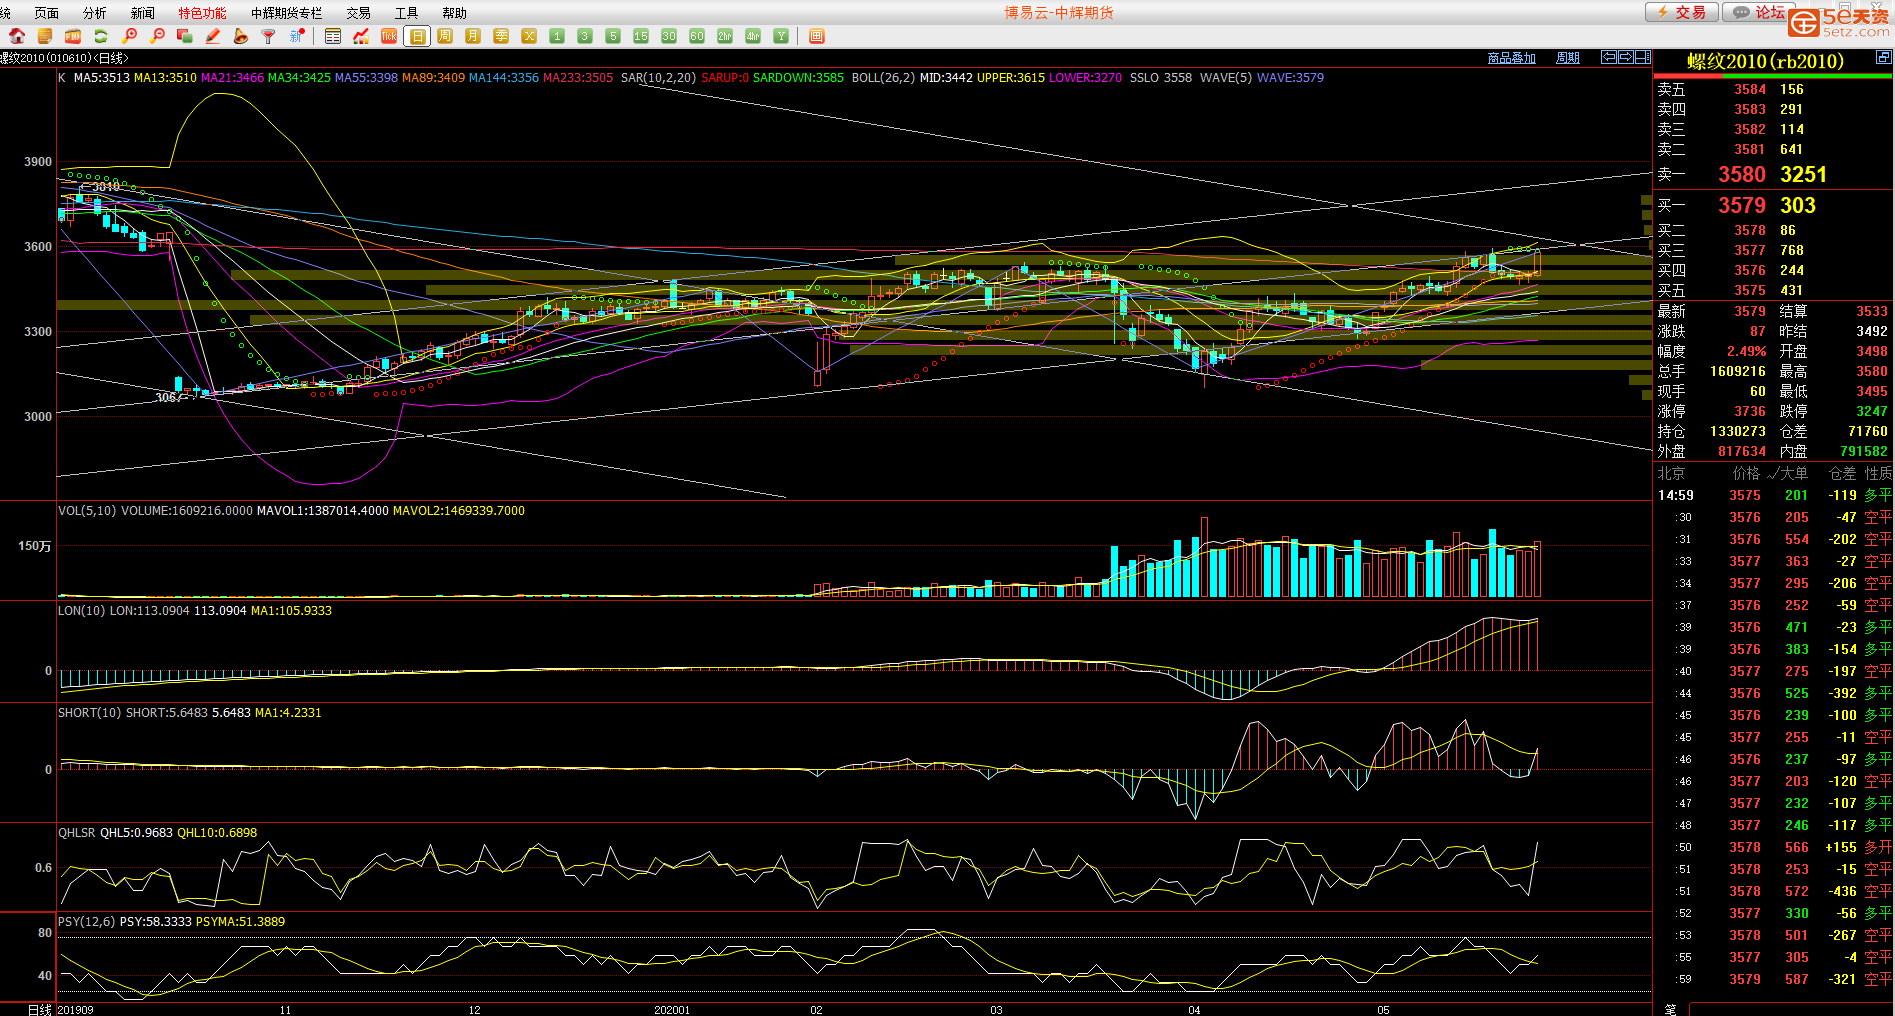The width and height of the screenshot is (1895, 1016).
Task: Click the 交易 lightning button
Action: (x=1682, y=12)
